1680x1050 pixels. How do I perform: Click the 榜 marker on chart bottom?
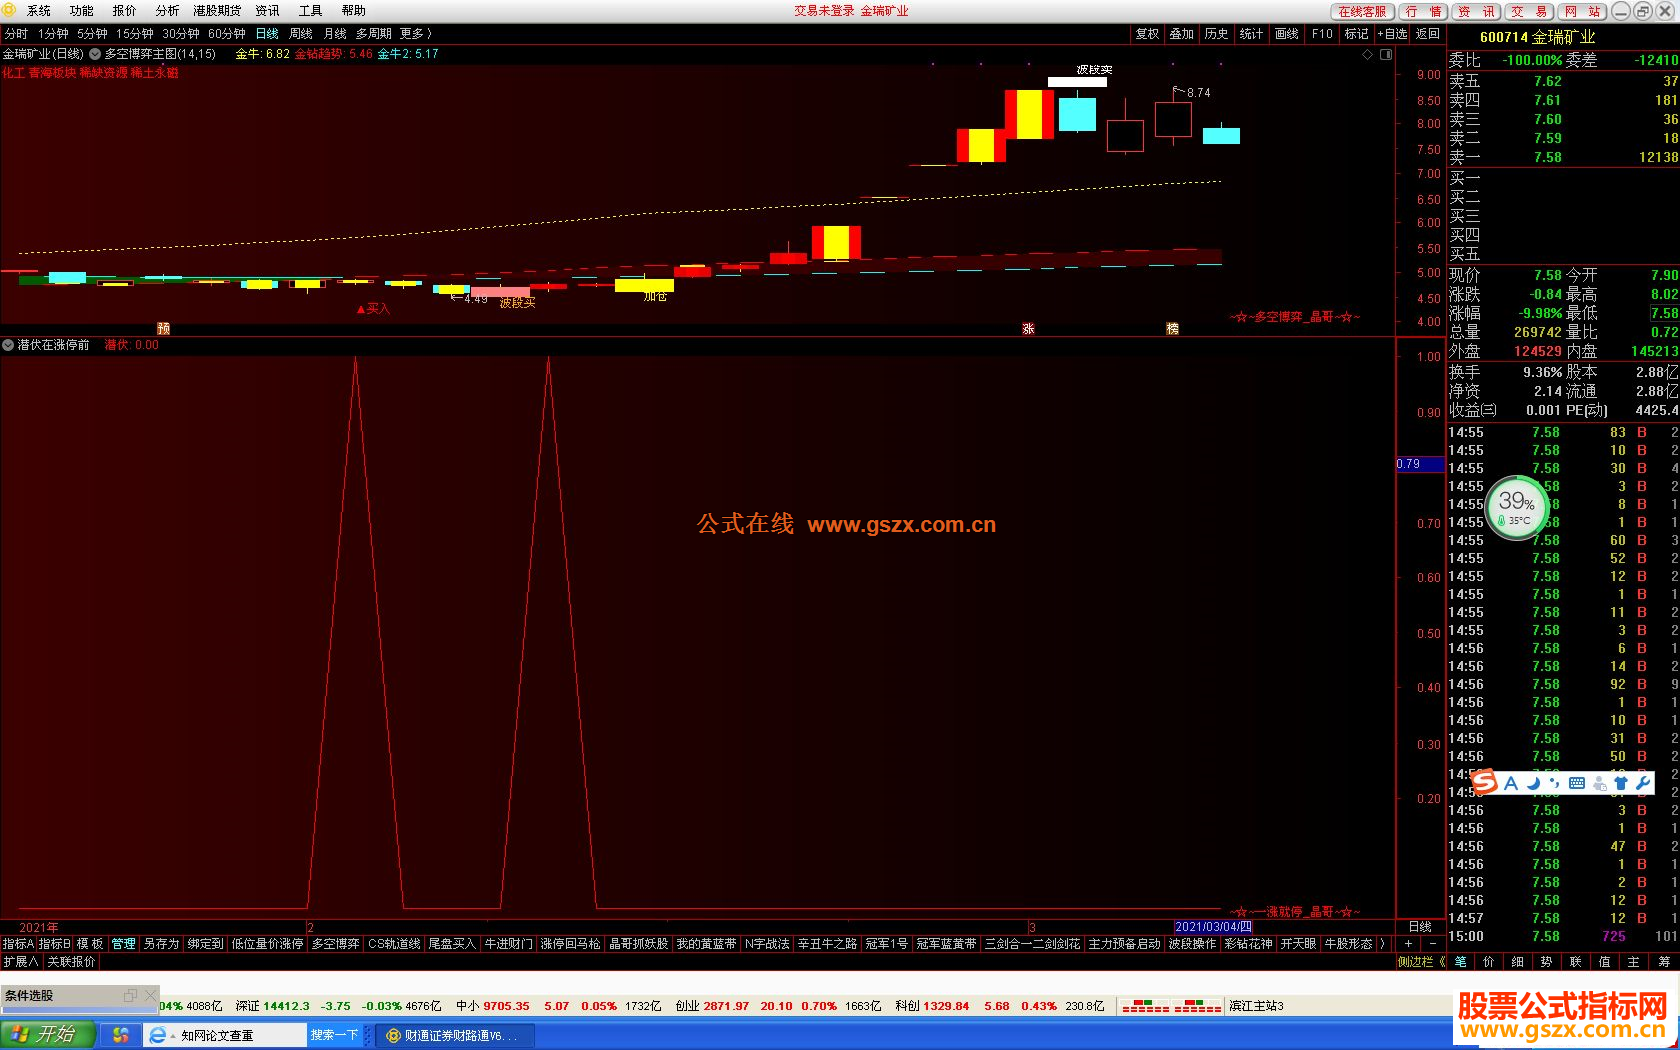1172,329
